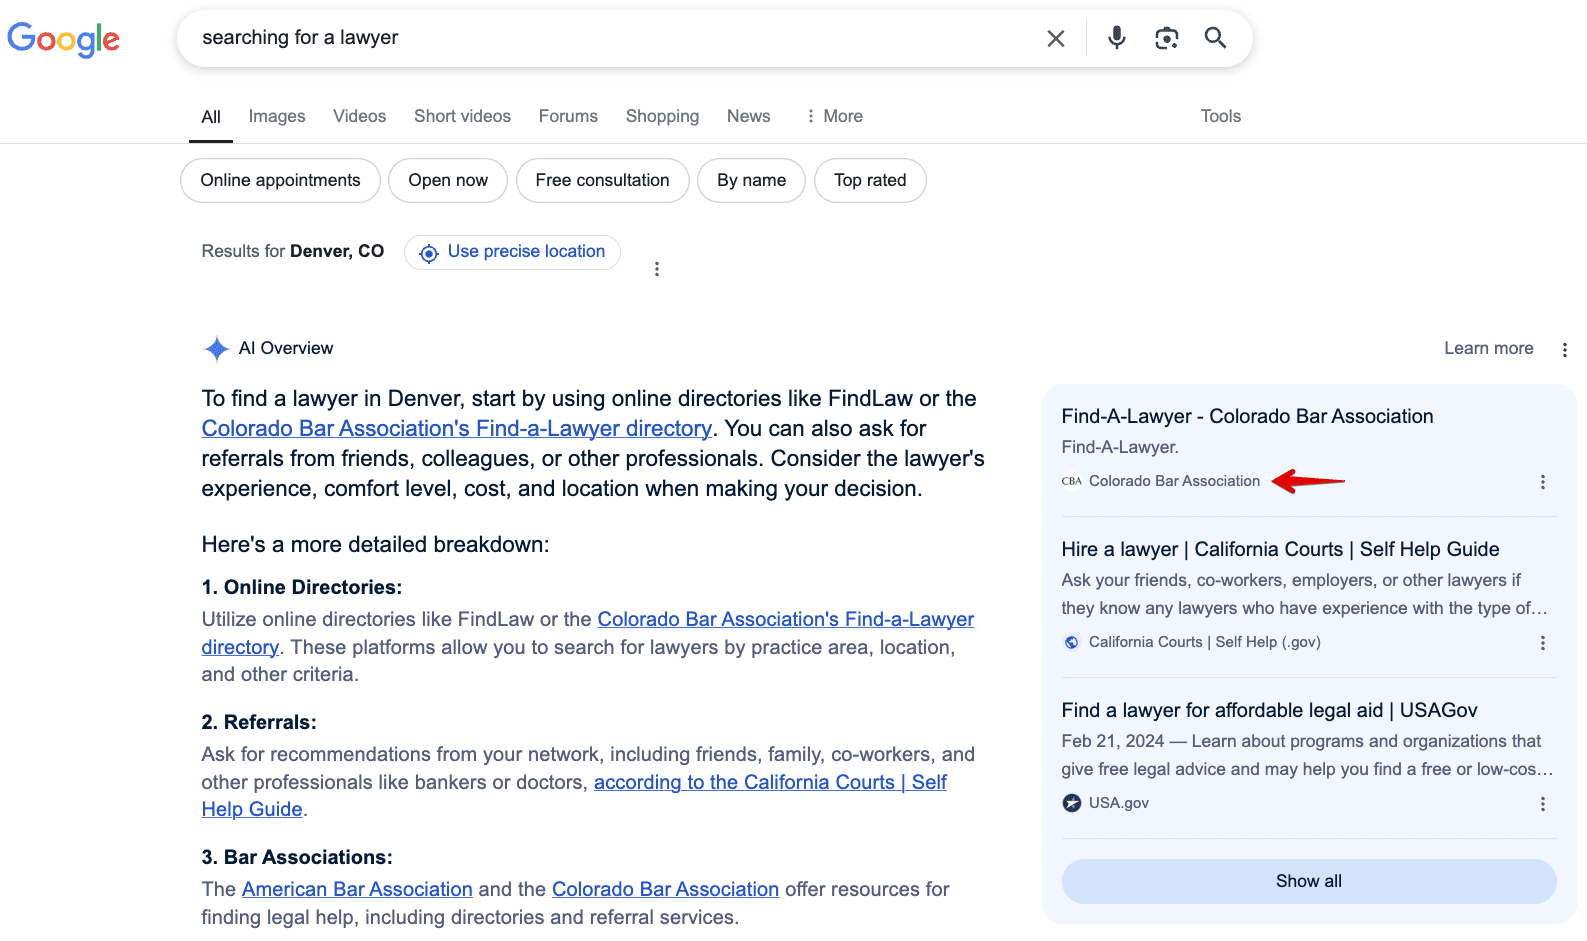Click the Show all sources button
Viewport: 1587px width, 941px height.
coord(1309,881)
